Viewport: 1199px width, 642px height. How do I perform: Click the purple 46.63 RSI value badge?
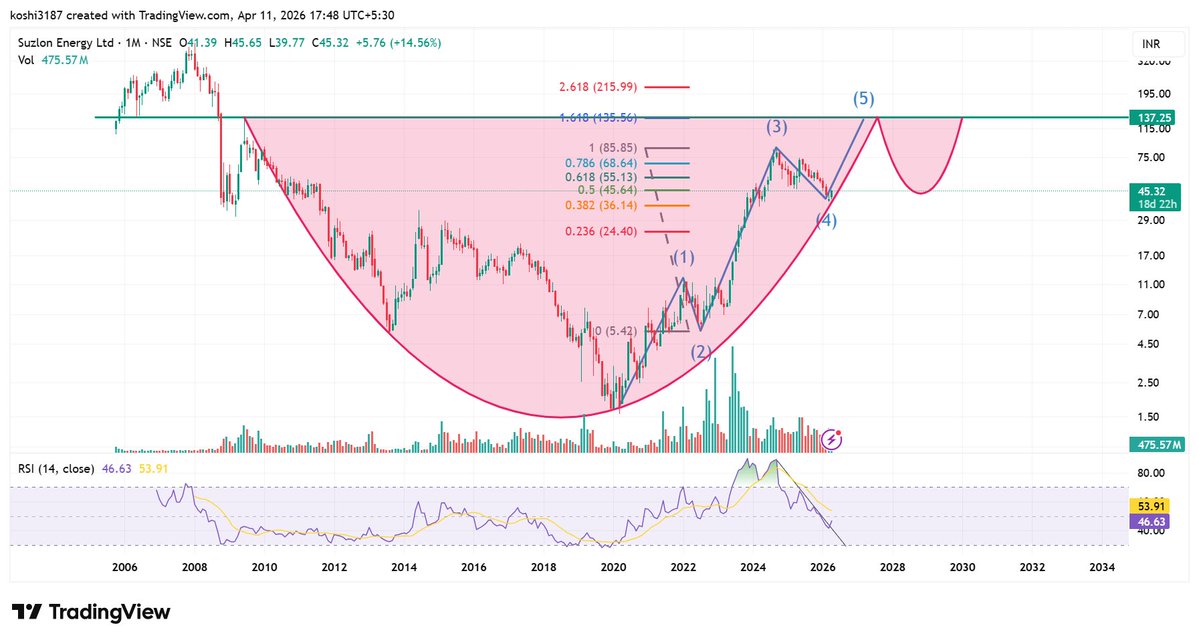1149,522
